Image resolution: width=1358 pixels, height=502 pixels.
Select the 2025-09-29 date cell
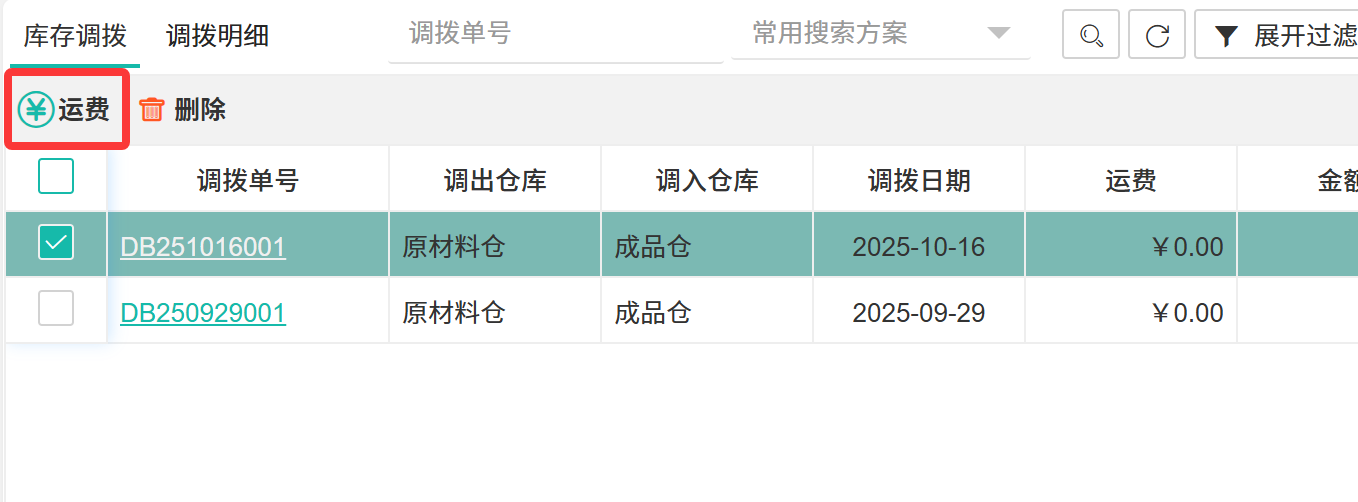[x=919, y=313]
